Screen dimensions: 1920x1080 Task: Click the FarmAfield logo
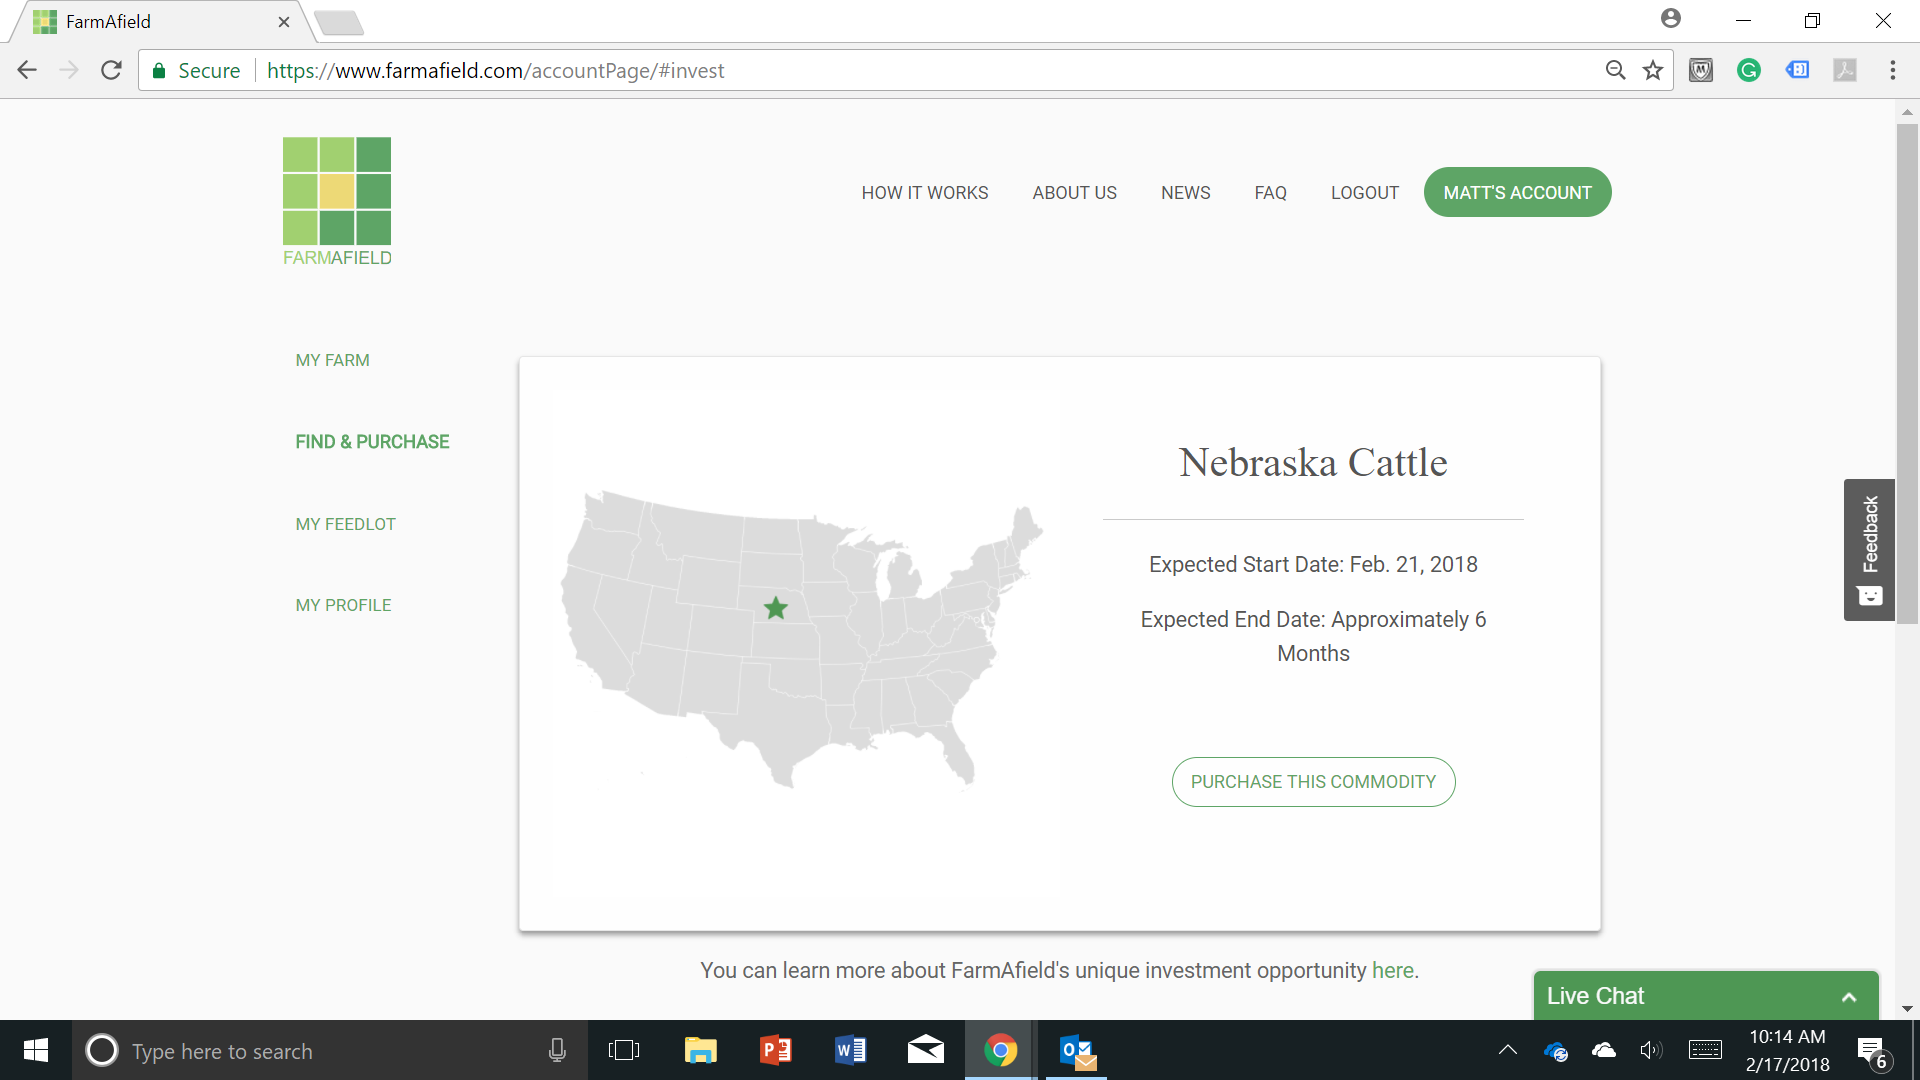(337, 201)
